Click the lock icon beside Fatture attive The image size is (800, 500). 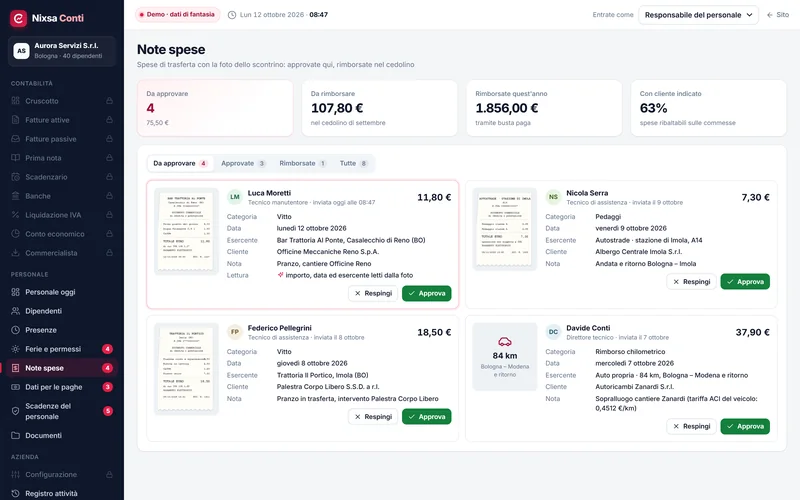109,120
